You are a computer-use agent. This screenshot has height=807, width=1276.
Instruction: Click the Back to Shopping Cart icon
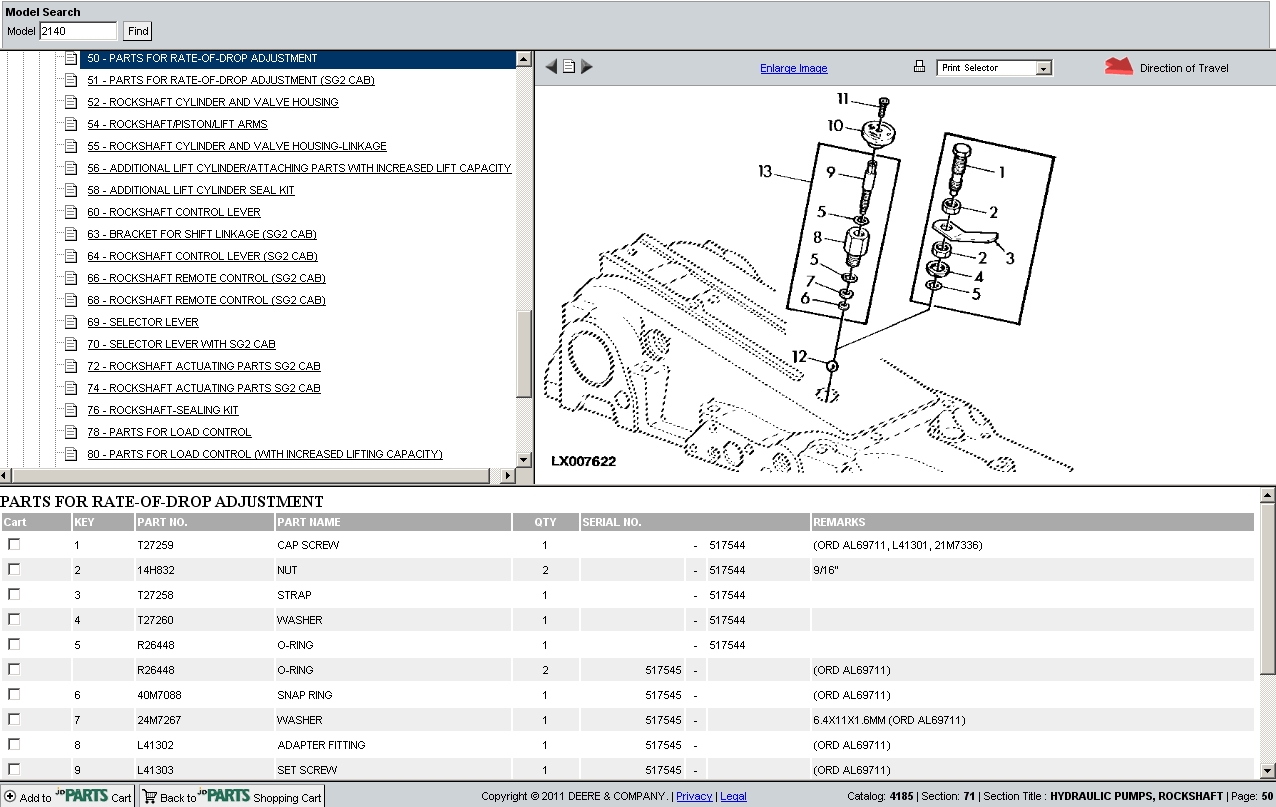(x=150, y=797)
